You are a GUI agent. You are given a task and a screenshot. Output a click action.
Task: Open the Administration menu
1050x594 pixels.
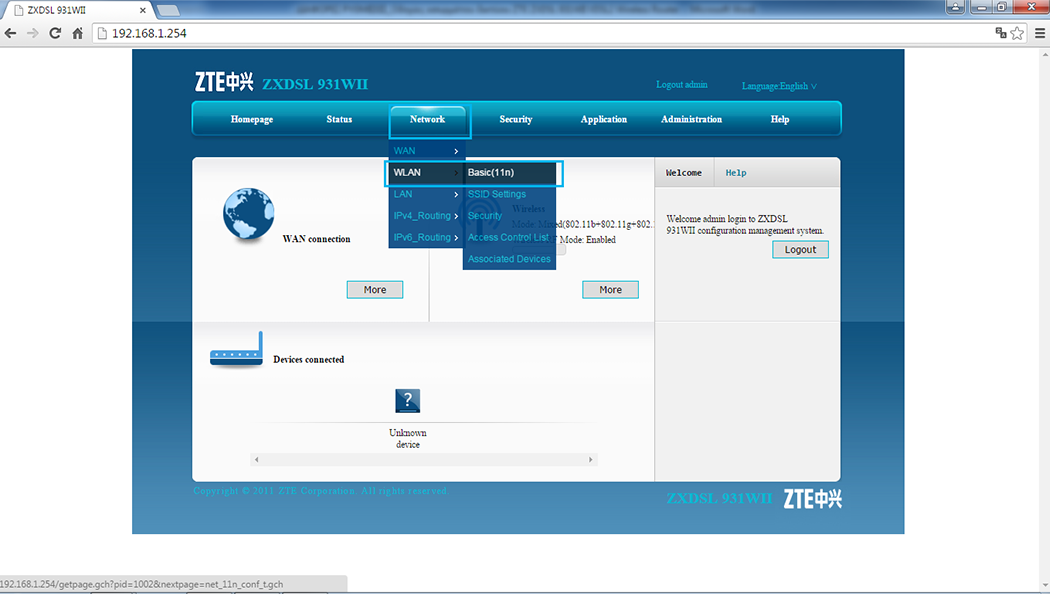(x=691, y=119)
